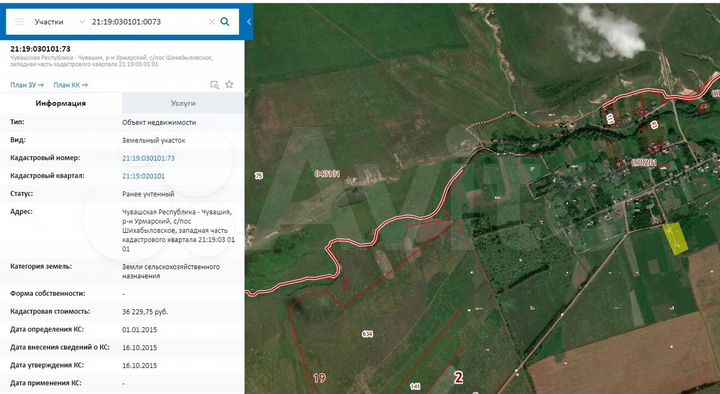
Task: Add parcel to favorites with star icon
Action: pos(229,84)
